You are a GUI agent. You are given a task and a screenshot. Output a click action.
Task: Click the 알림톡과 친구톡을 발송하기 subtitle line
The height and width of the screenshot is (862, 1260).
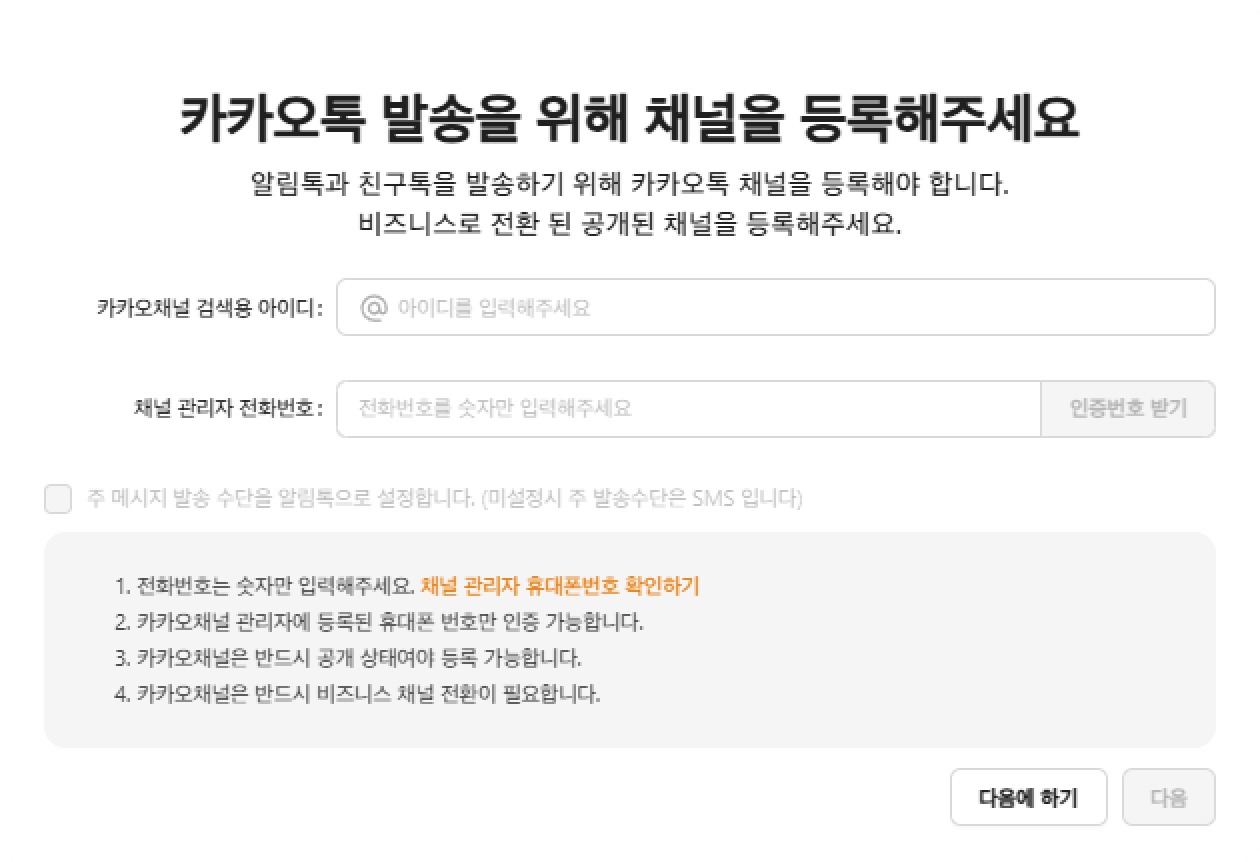pos(630,185)
